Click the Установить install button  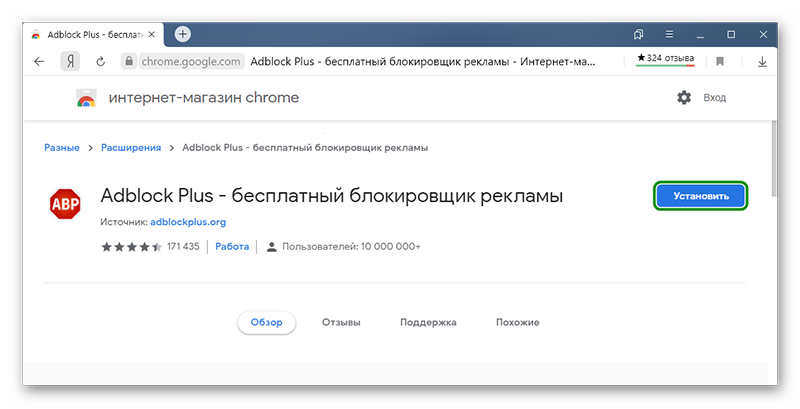[x=701, y=196]
